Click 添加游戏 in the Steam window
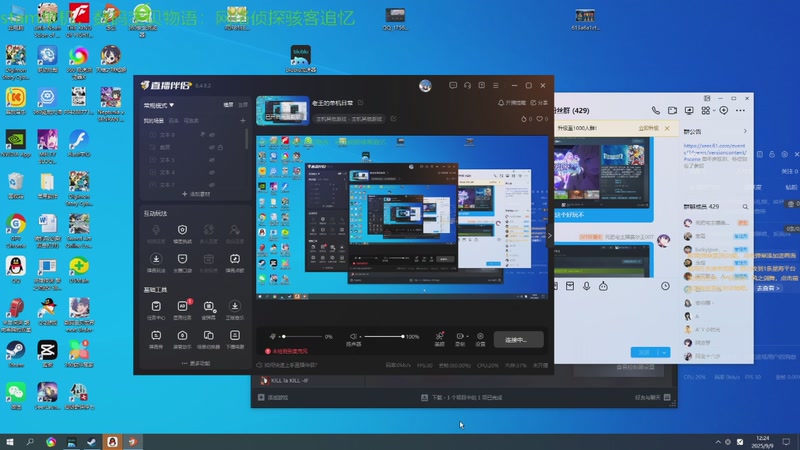The width and height of the screenshot is (800, 450). click(x=273, y=397)
